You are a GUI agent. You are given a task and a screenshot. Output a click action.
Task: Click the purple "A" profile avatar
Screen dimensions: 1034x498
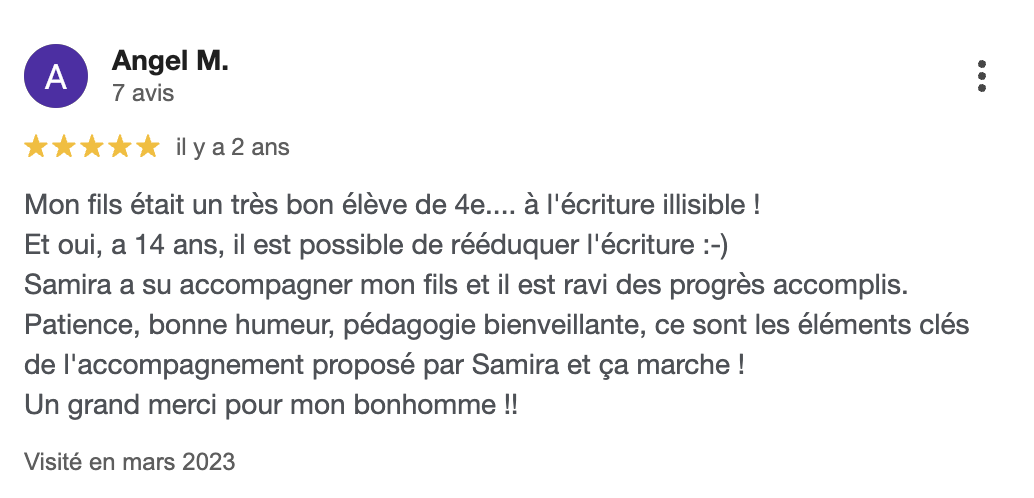pyautogui.click(x=56, y=77)
